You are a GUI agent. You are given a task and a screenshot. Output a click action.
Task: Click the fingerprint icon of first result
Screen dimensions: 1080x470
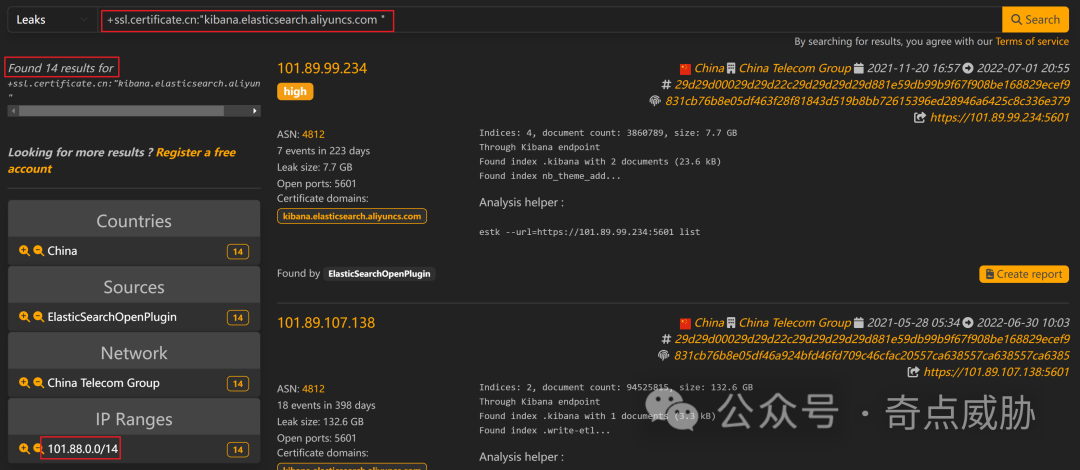655,101
